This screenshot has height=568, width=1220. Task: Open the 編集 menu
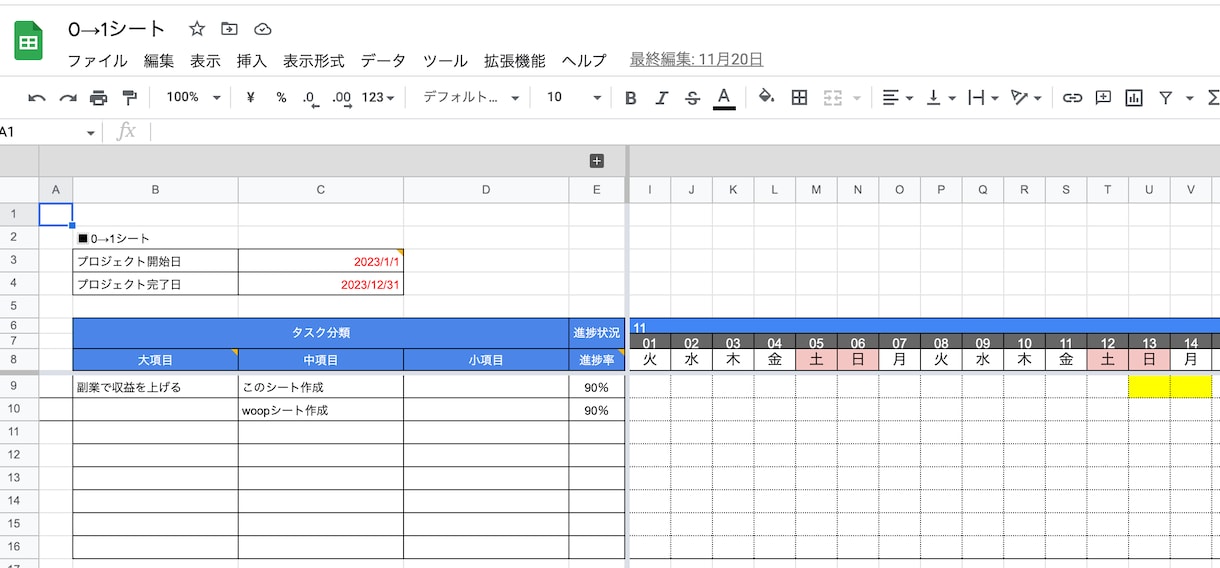pyautogui.click(x=159, y=61)
